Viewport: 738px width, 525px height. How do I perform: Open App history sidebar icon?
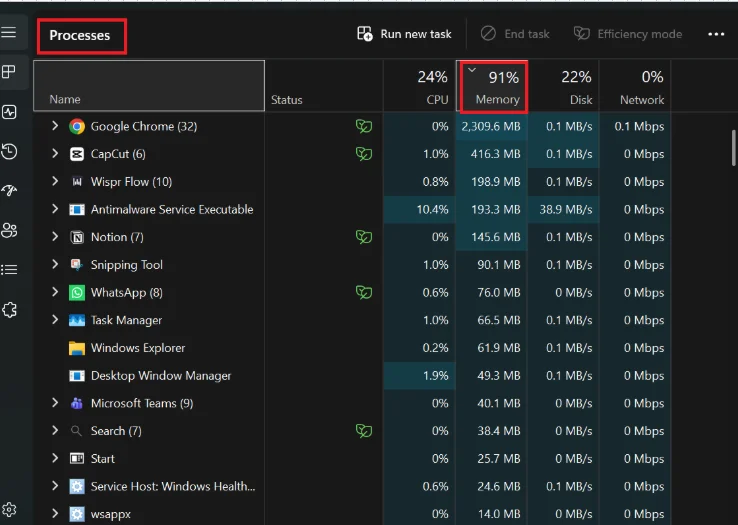pos(9,151)
